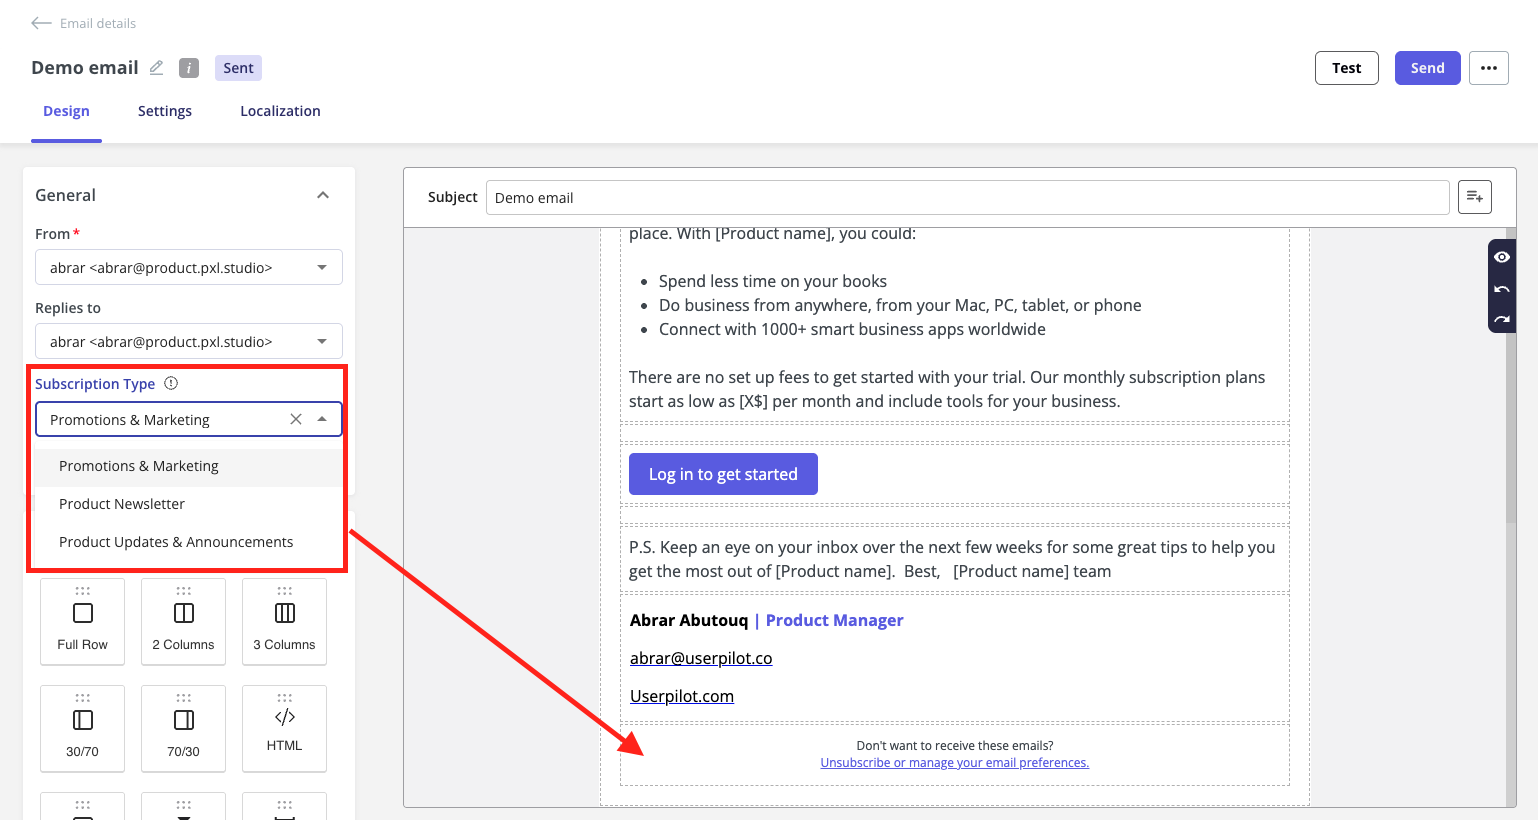Switch to the Localization tab
1538x820 pixels.
pos(280,111)
